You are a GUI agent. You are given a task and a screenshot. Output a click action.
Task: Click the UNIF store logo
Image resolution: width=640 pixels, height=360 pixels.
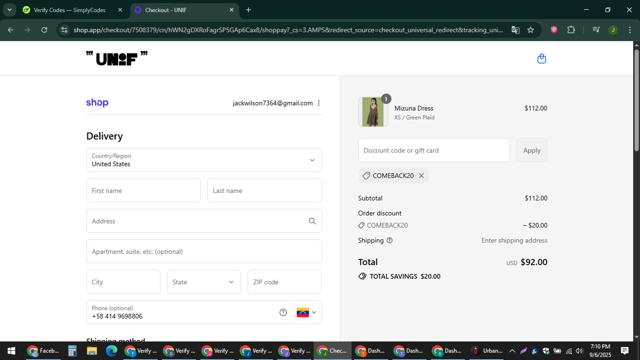tap(117, 58)
